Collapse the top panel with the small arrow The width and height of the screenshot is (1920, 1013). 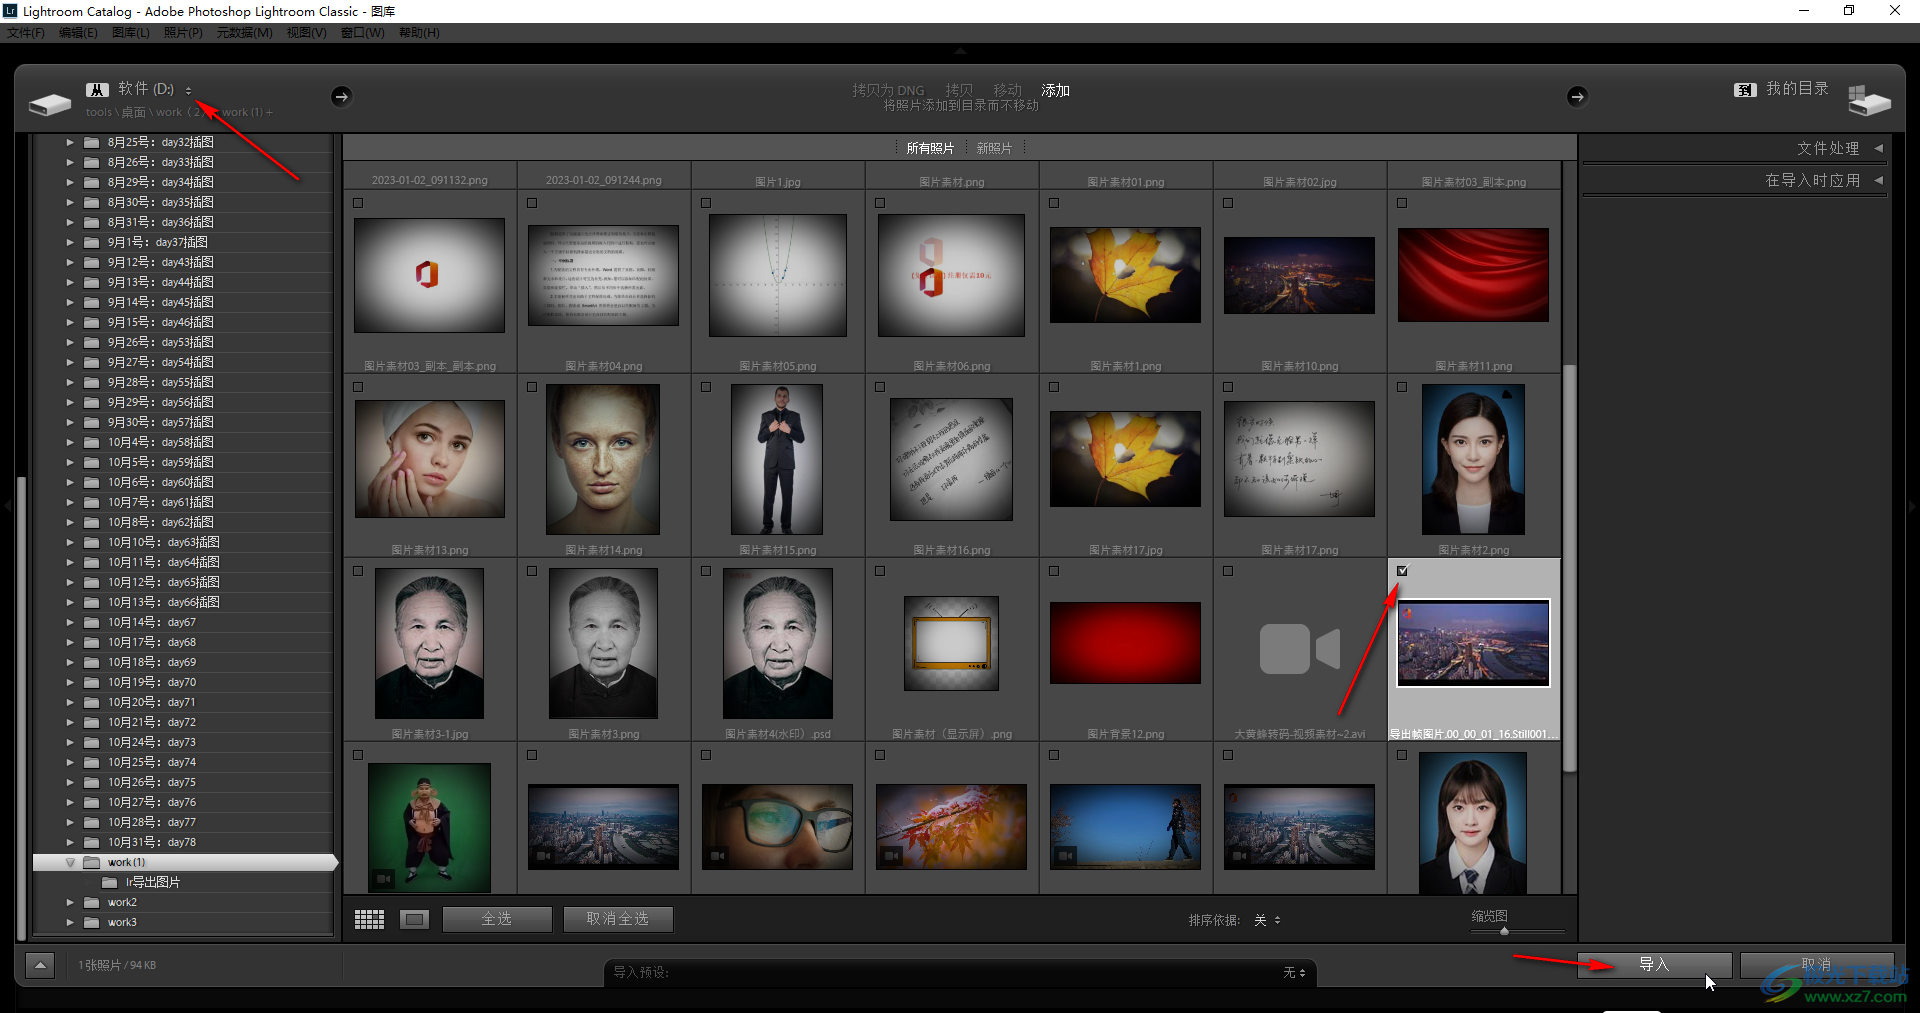(x=960, y=49)
